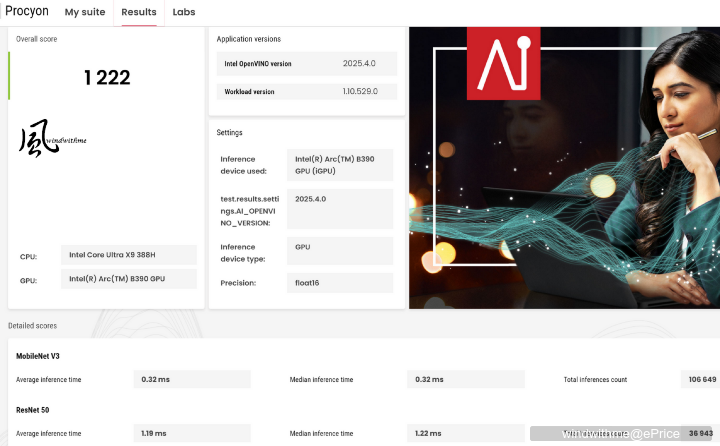This screenshot has width=720, height=446.
Task: Click the Precision label
Action: (x=238, y=283)
